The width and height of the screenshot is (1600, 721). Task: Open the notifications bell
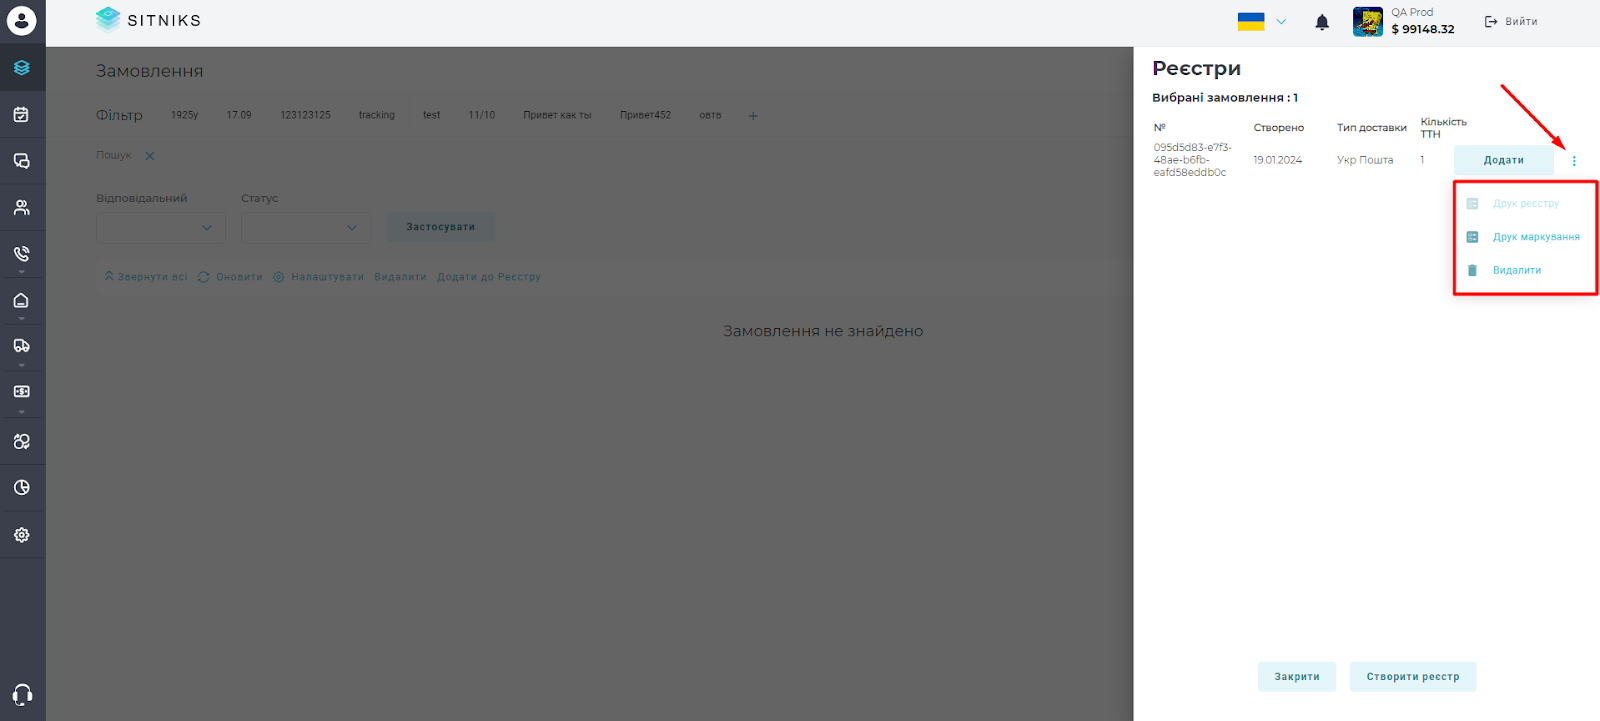[1322, 22]
